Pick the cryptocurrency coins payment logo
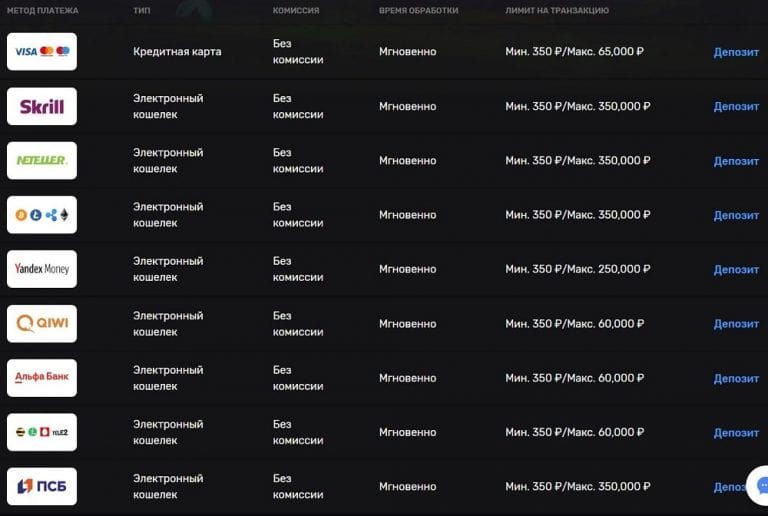This screenshot has width=768, height=516. click(42, 215)
